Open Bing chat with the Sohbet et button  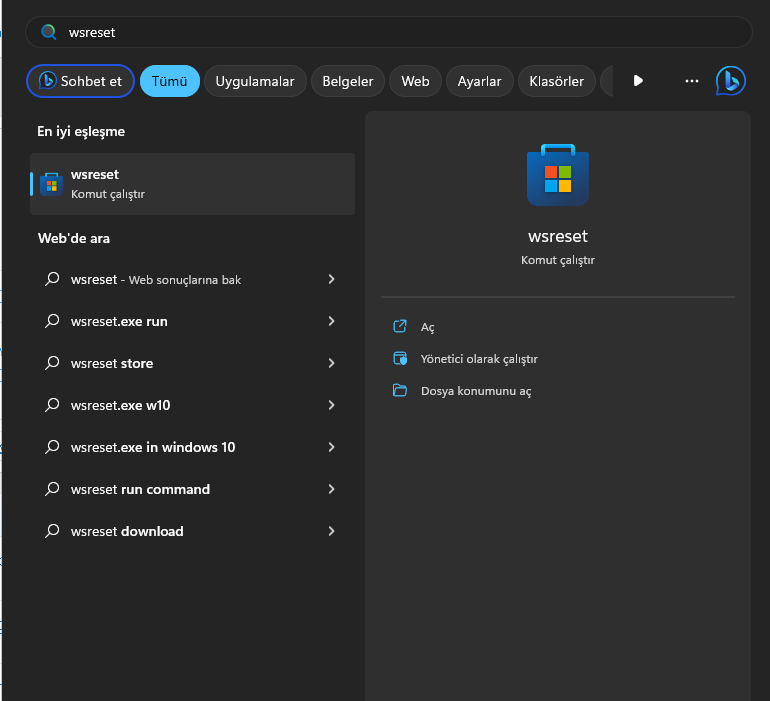pyautogui.click(x=81, y=81)
